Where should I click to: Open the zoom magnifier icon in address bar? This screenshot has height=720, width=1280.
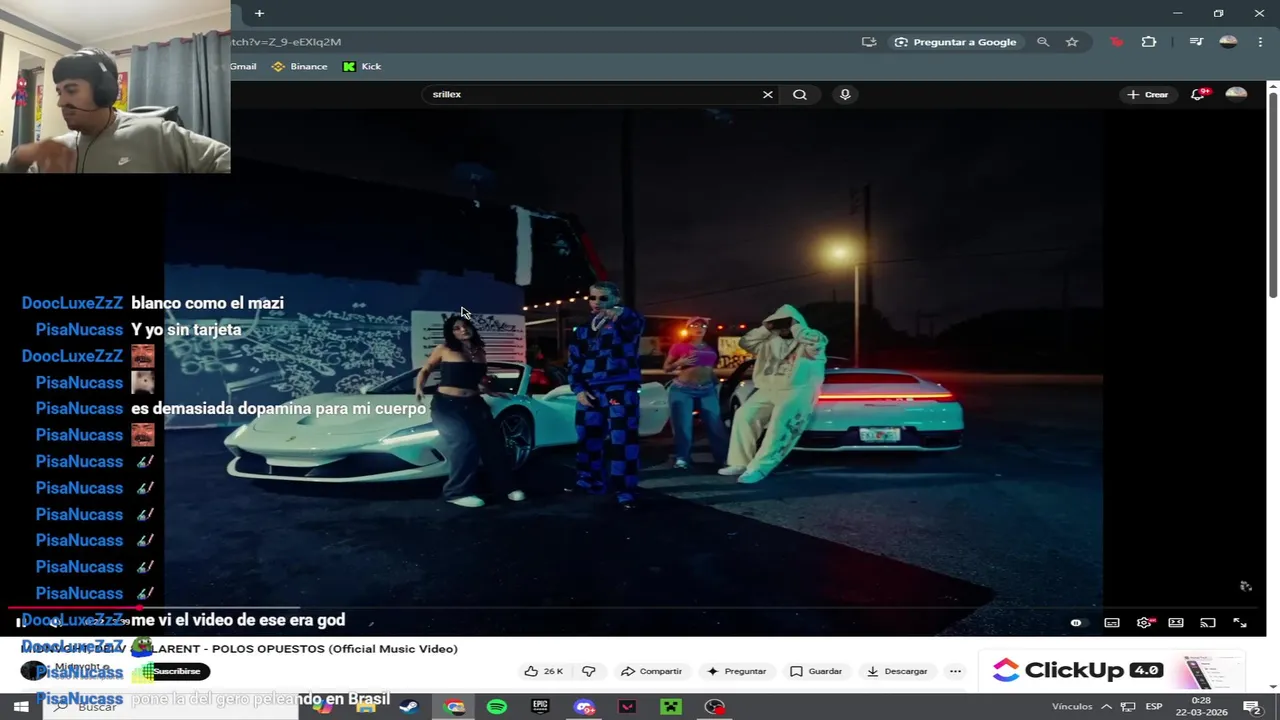(1043, 42)
